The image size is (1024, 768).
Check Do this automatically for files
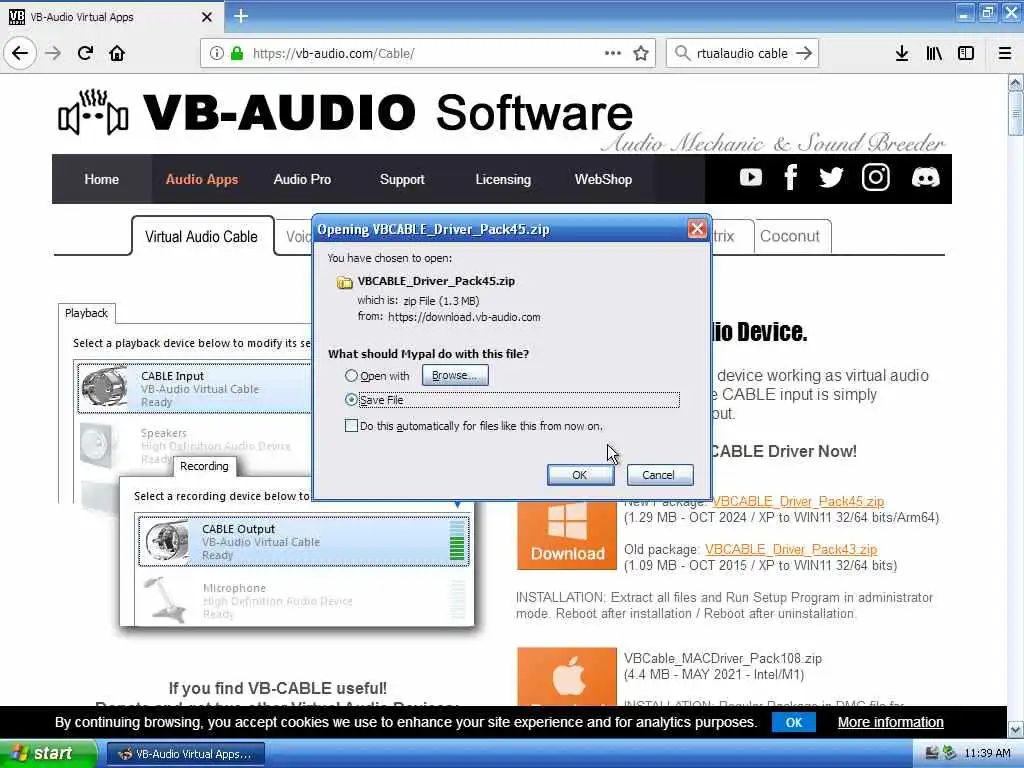[x=351, y=426]
